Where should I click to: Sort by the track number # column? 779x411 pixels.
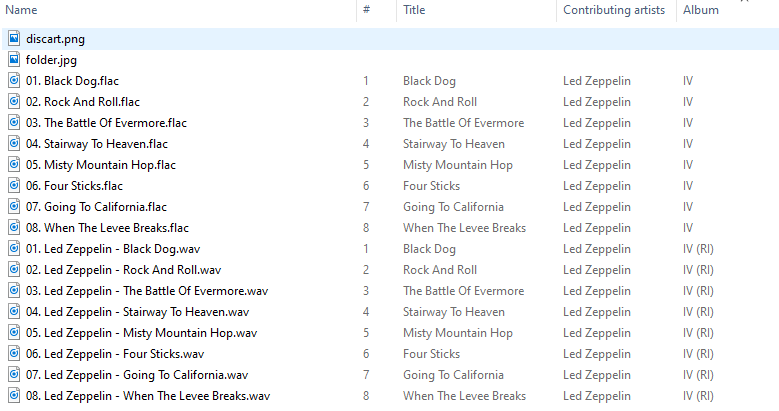(x=366, y=10)
